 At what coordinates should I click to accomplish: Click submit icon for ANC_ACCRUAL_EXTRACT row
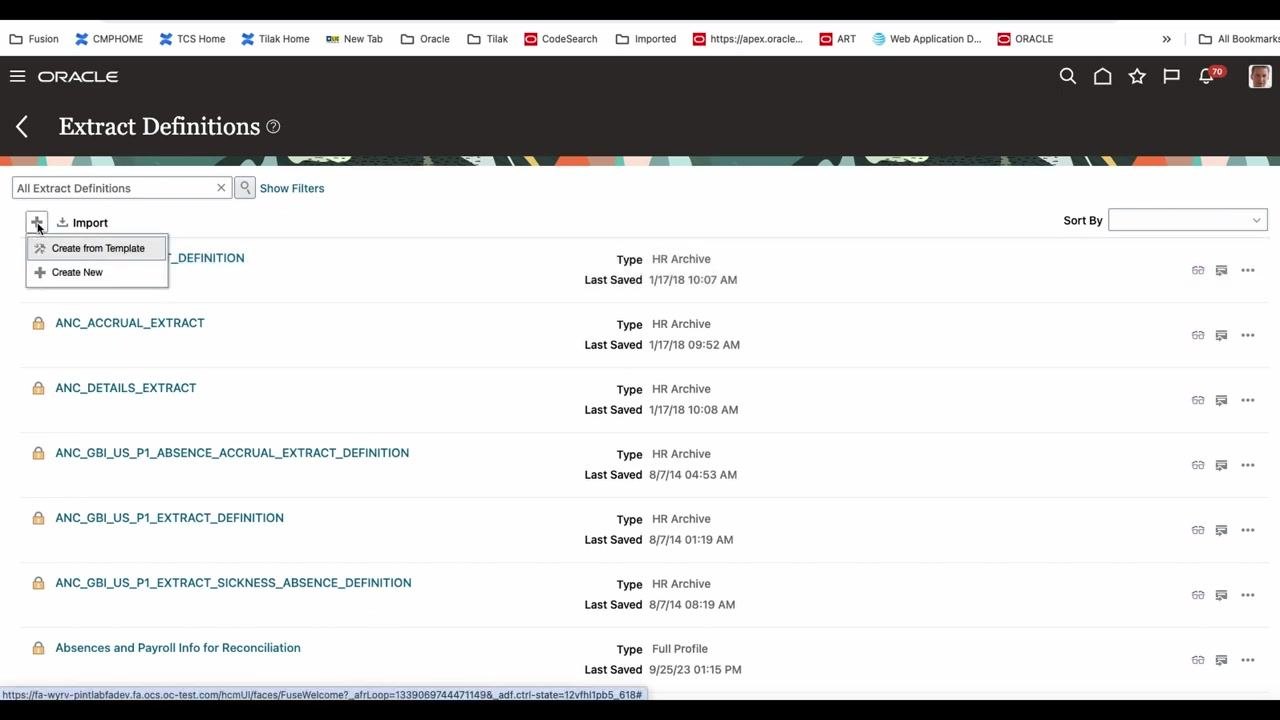(x=1221, y=335)
